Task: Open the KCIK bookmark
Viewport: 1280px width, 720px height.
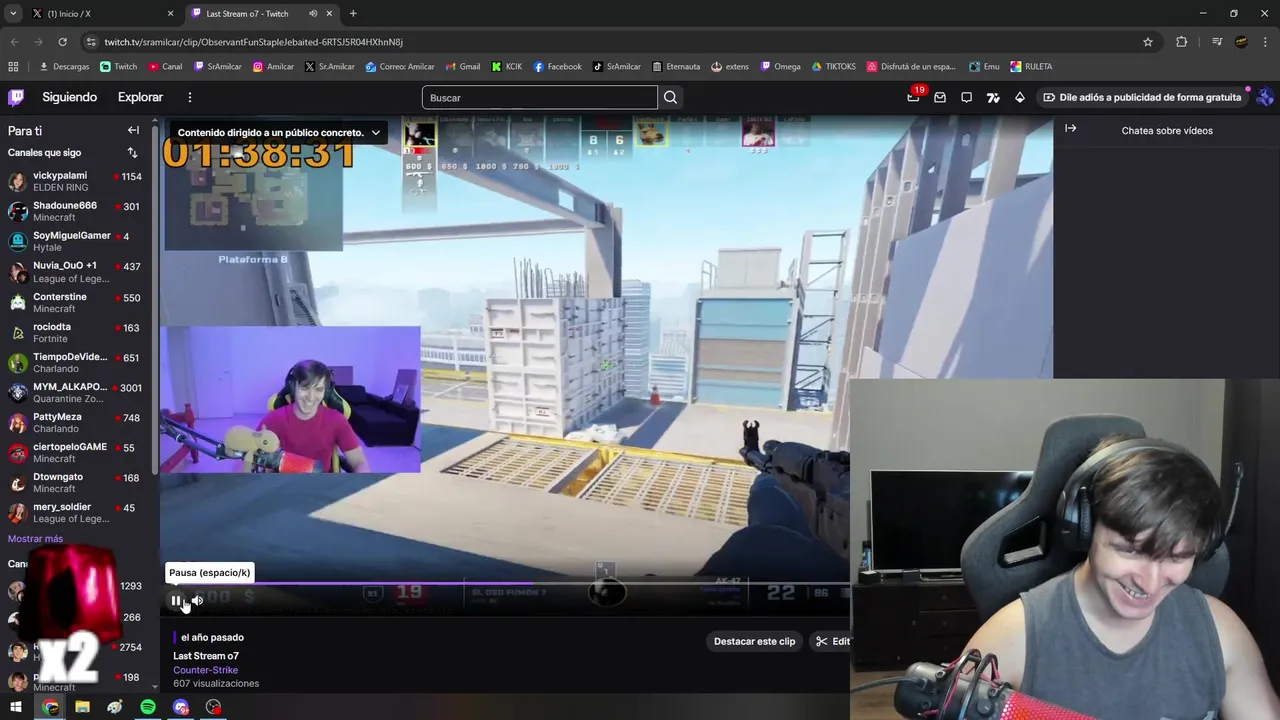Action: (x=506, y=67)
